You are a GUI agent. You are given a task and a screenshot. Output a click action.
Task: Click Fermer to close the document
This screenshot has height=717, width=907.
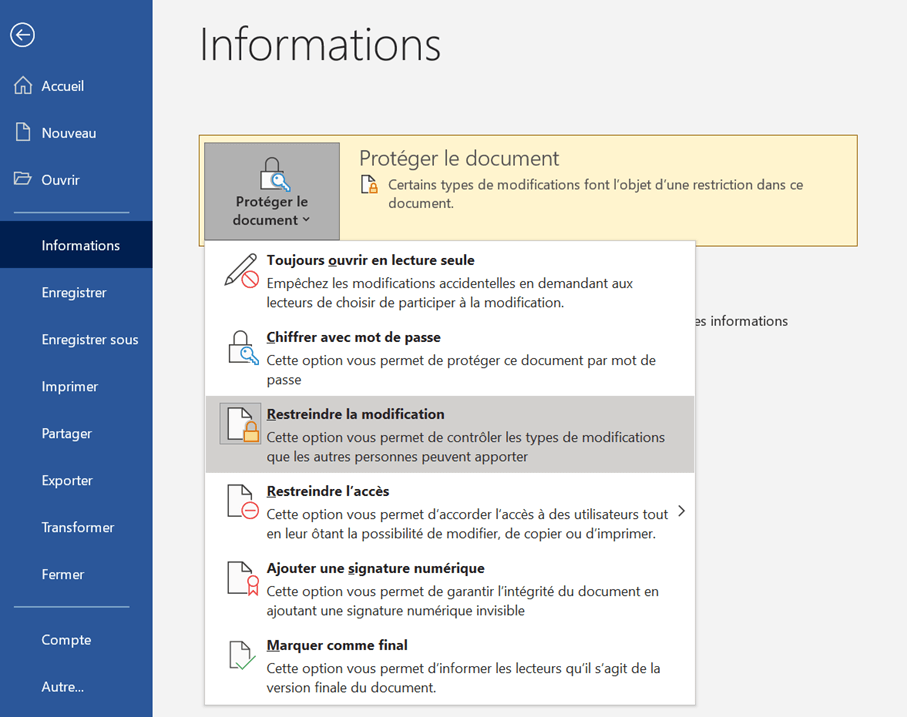coord(76,574)
